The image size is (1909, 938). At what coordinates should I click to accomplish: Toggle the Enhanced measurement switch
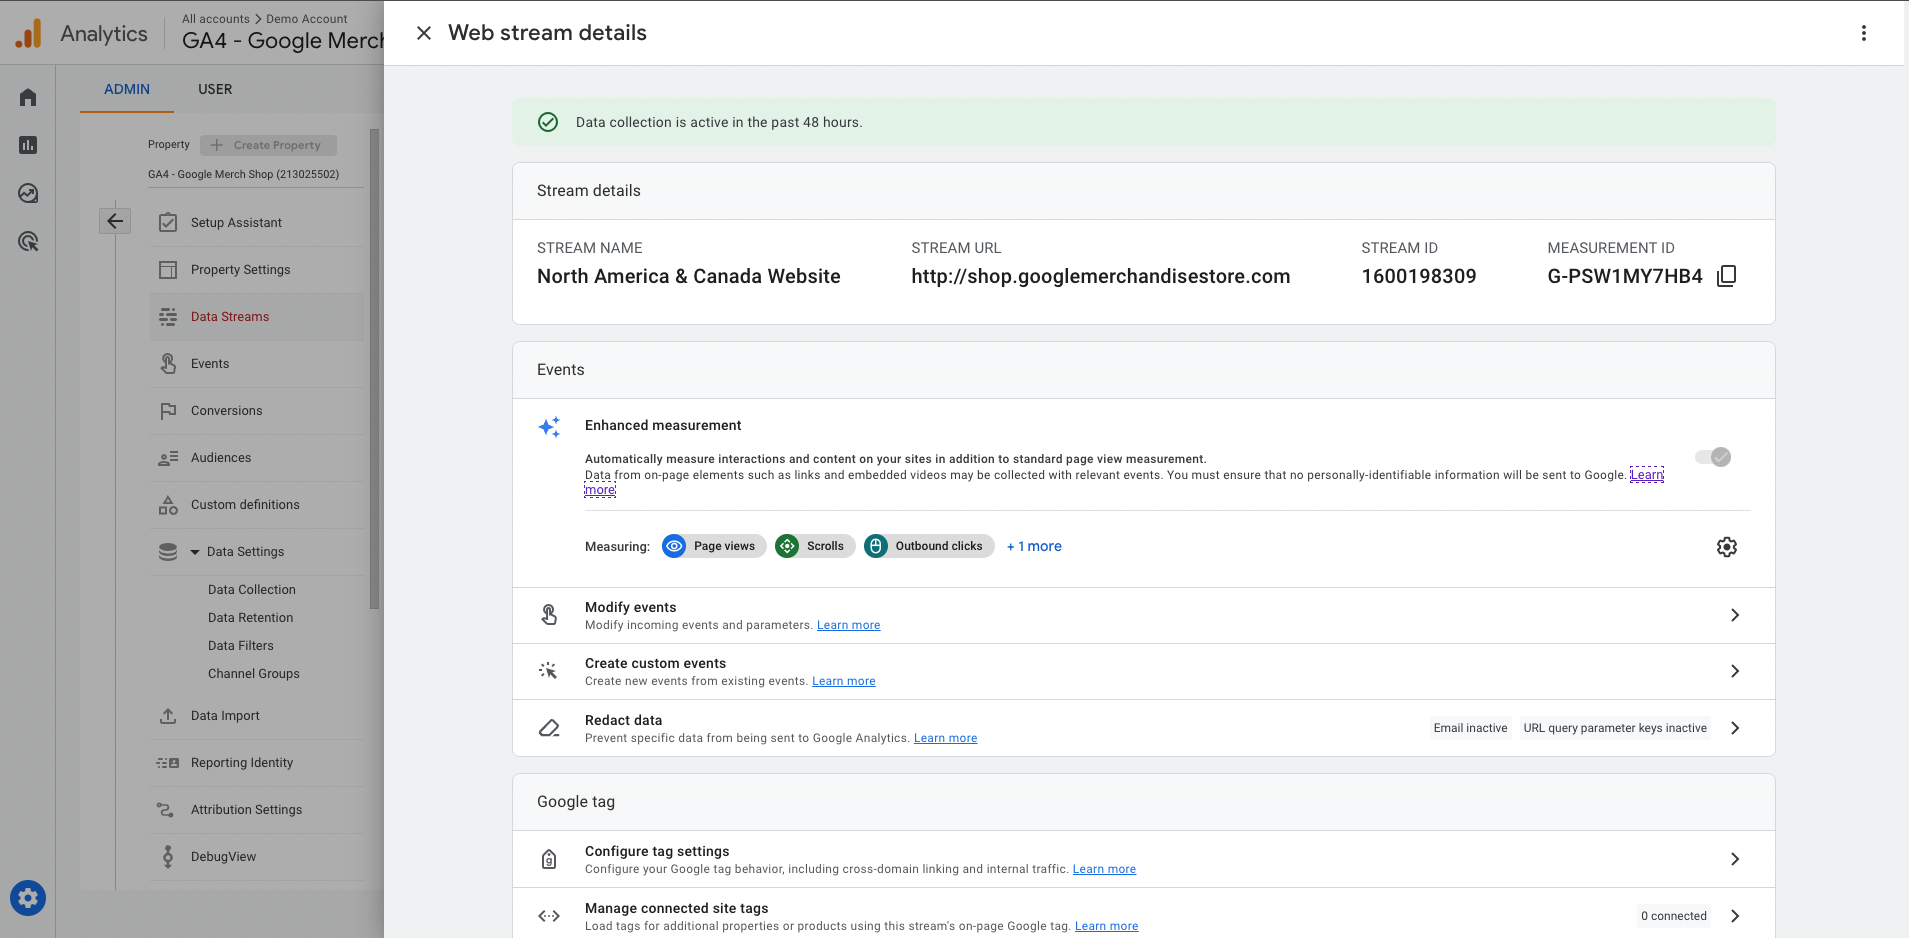tap(1712, 457)
